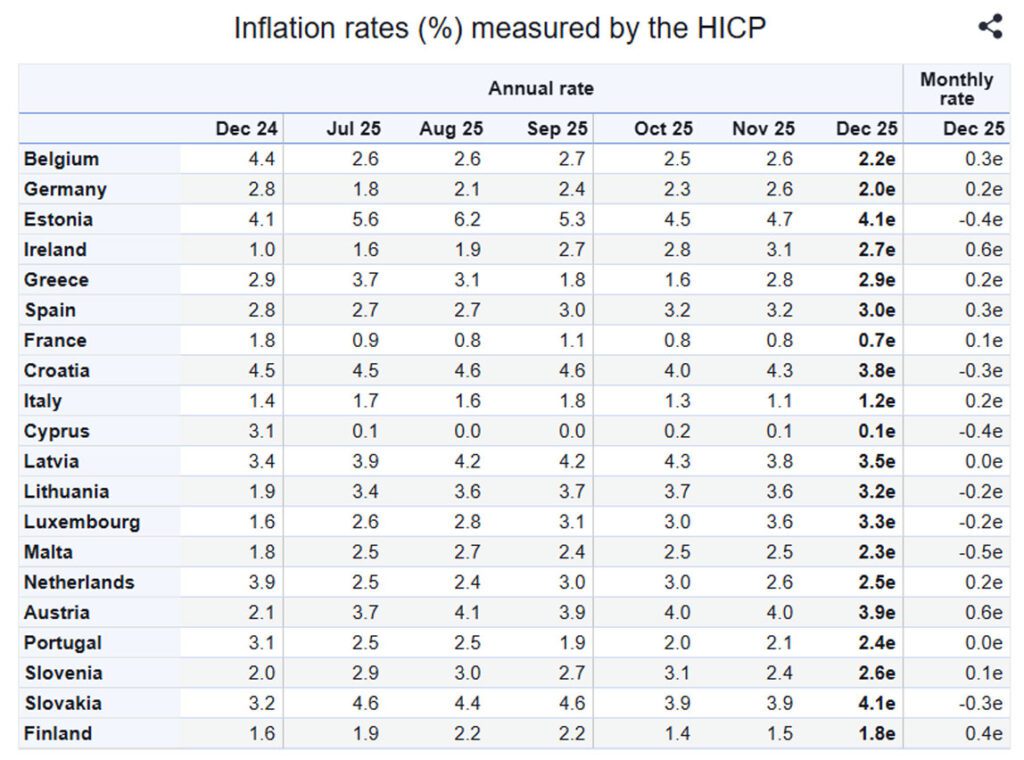Click the chart title text
This screenshot has height=760, width=1024.
coord(499,28)
